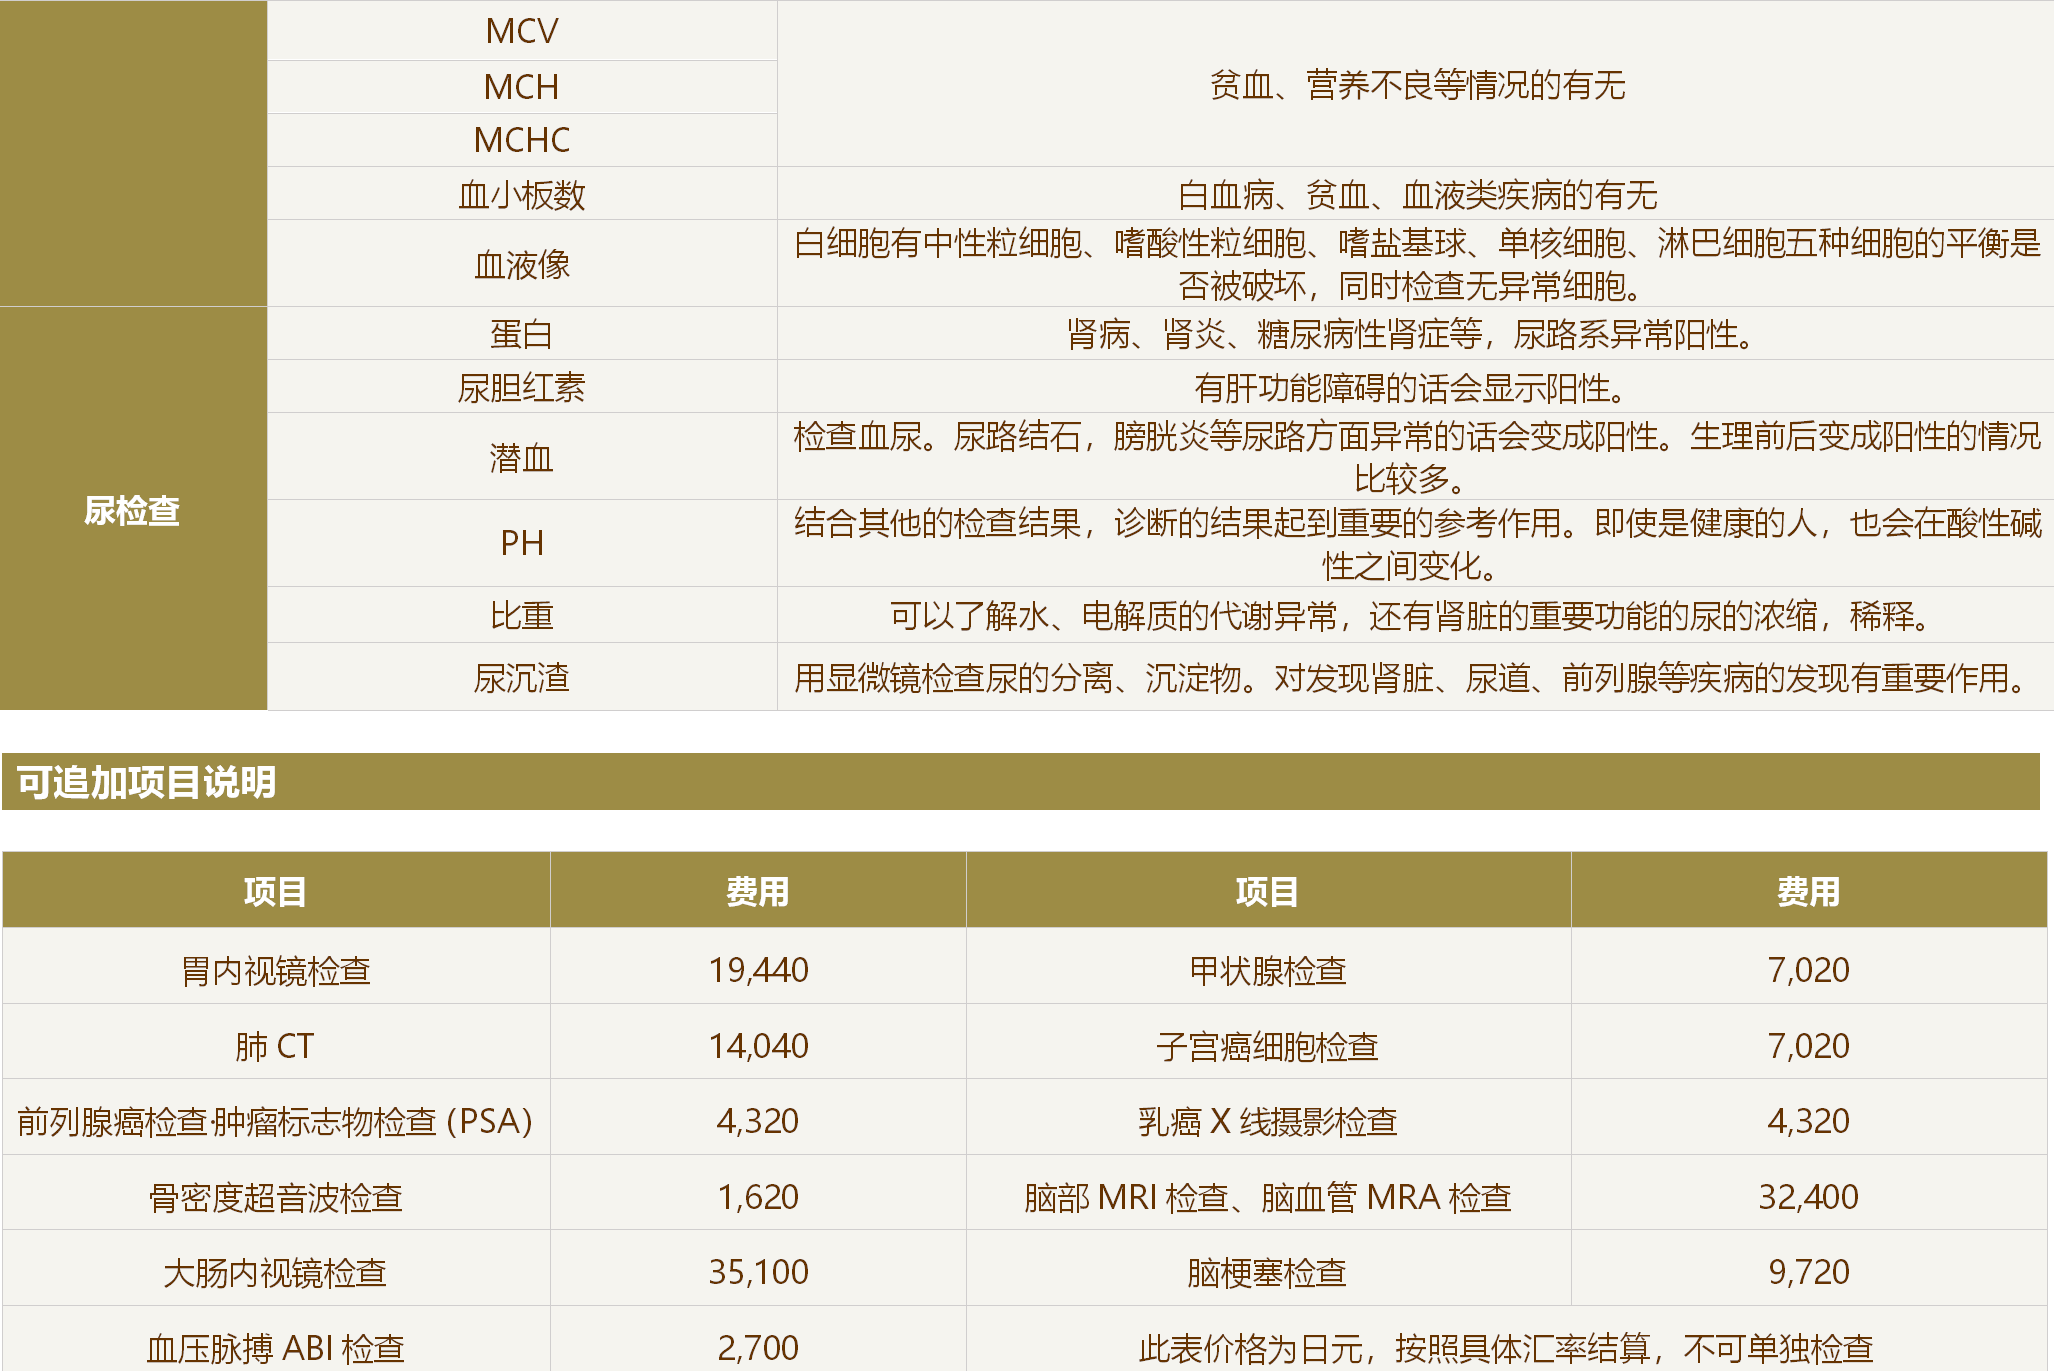
Task: Select the 蛋白 item cell
Action: tap(522, 334)
